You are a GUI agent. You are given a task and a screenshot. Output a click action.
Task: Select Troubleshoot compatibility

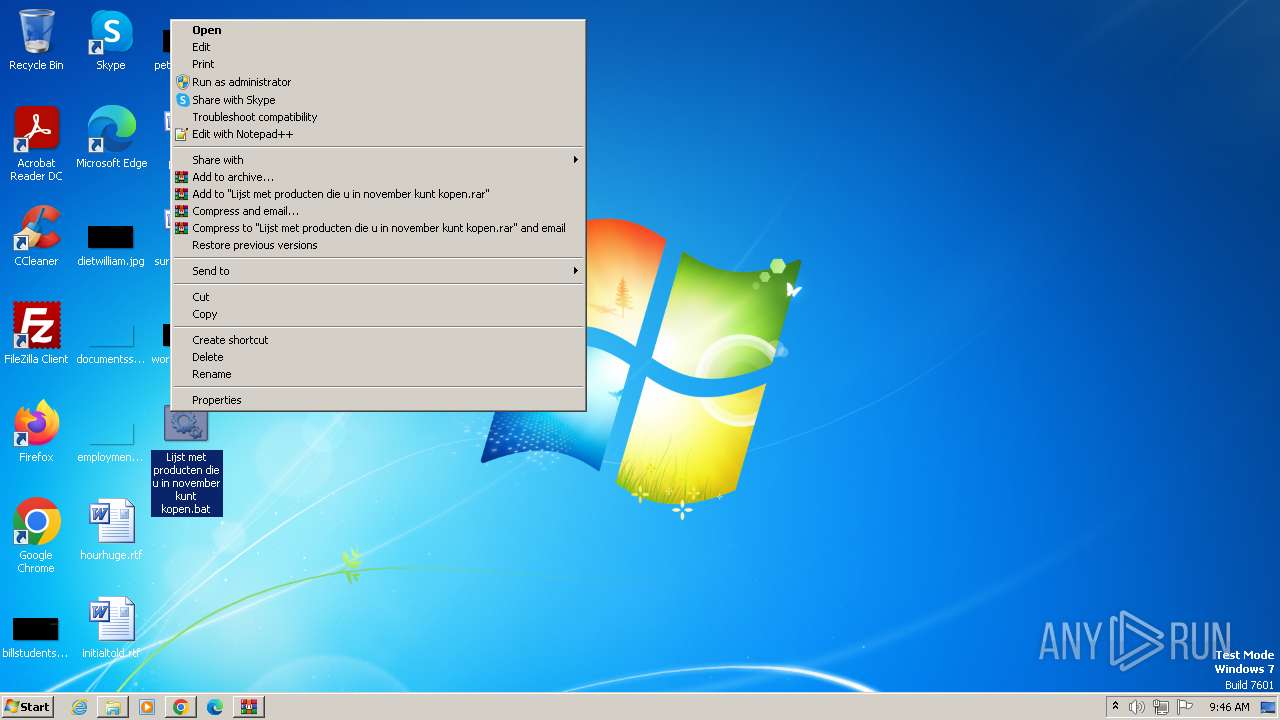[x=378, y=117]
